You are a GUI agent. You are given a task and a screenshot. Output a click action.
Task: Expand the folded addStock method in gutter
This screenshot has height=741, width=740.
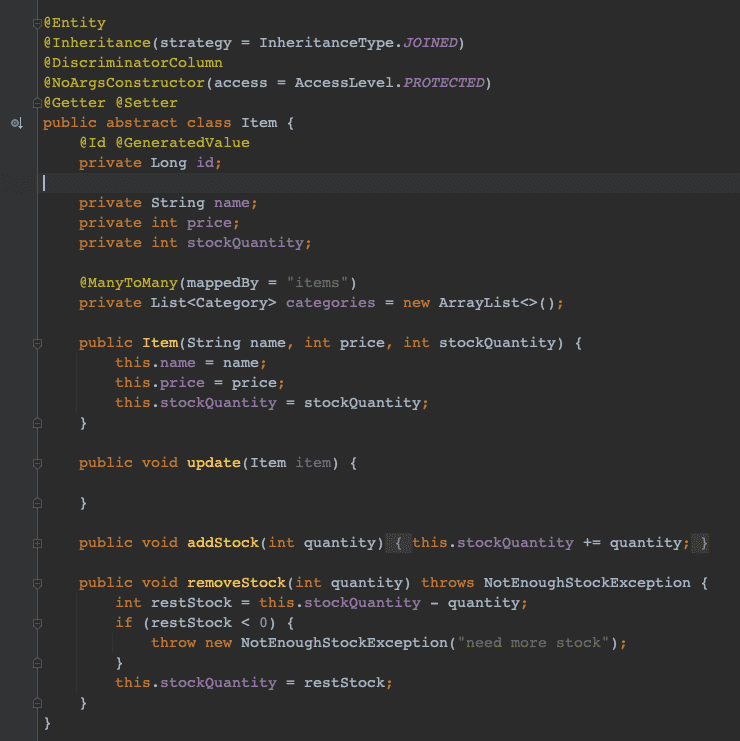click(37, 543)
